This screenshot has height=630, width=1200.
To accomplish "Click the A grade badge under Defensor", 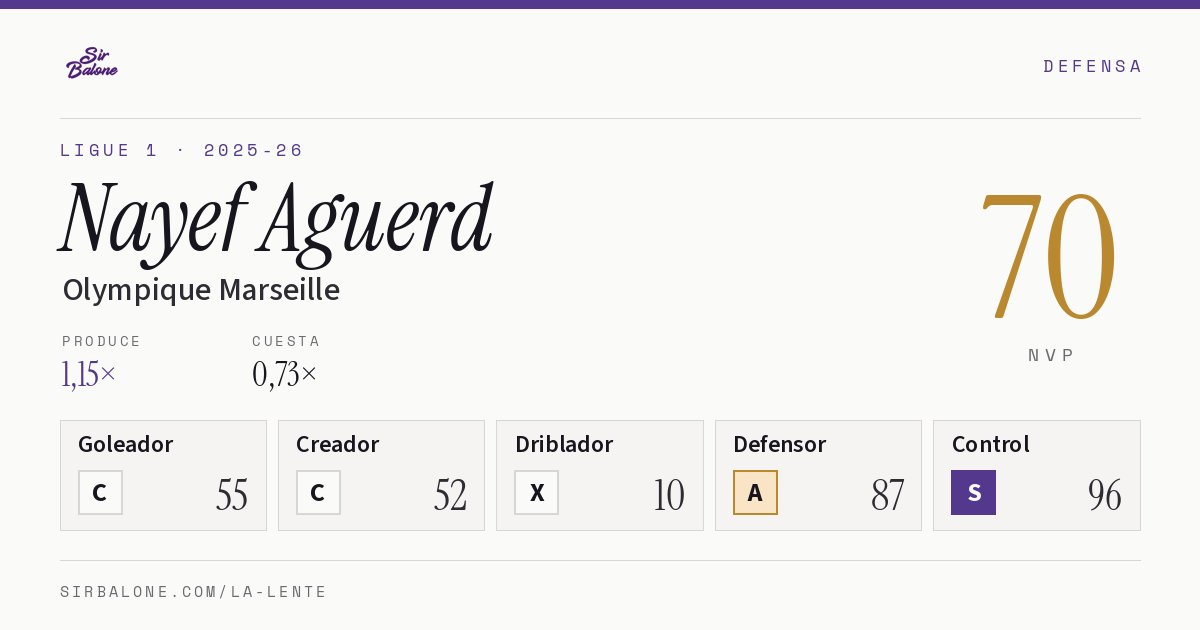I will (x=755, y=492).
